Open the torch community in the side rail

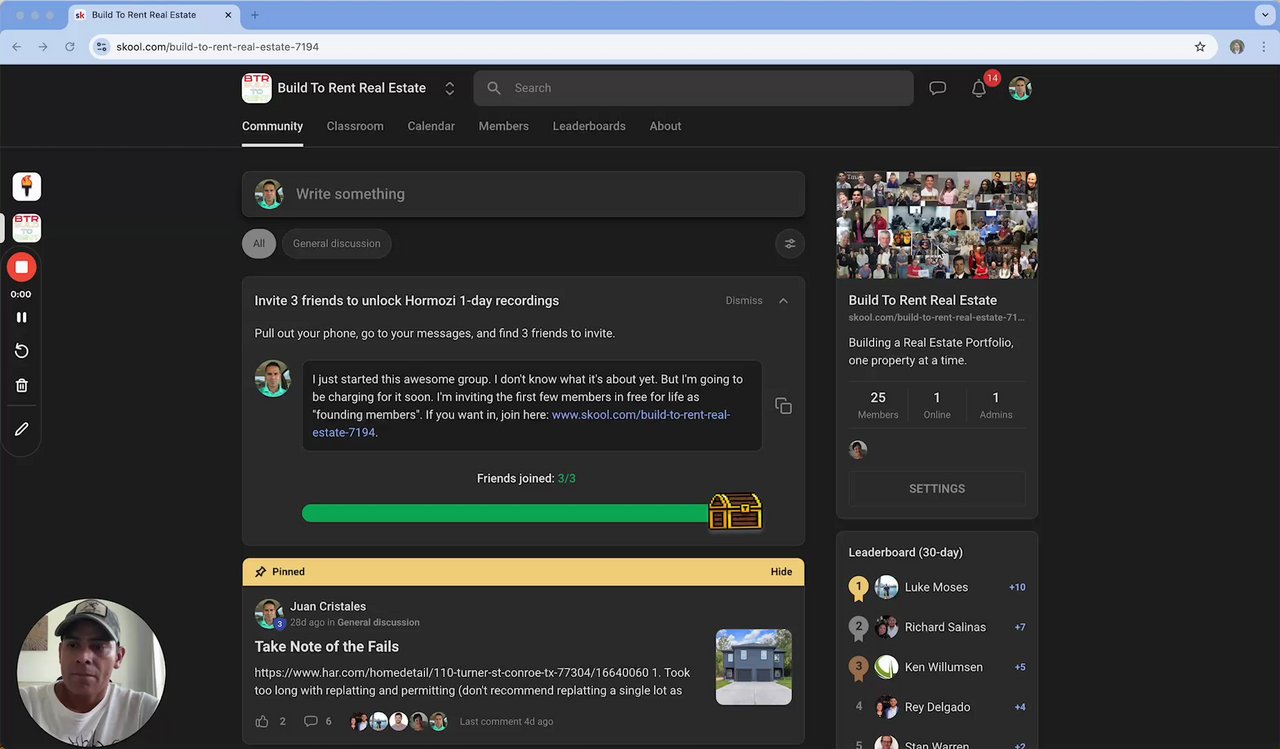pos(27,186)
